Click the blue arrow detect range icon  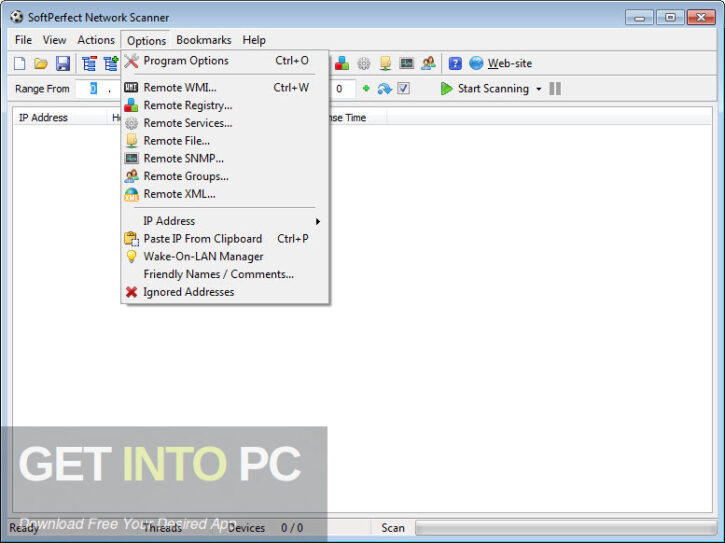point(384,88)
